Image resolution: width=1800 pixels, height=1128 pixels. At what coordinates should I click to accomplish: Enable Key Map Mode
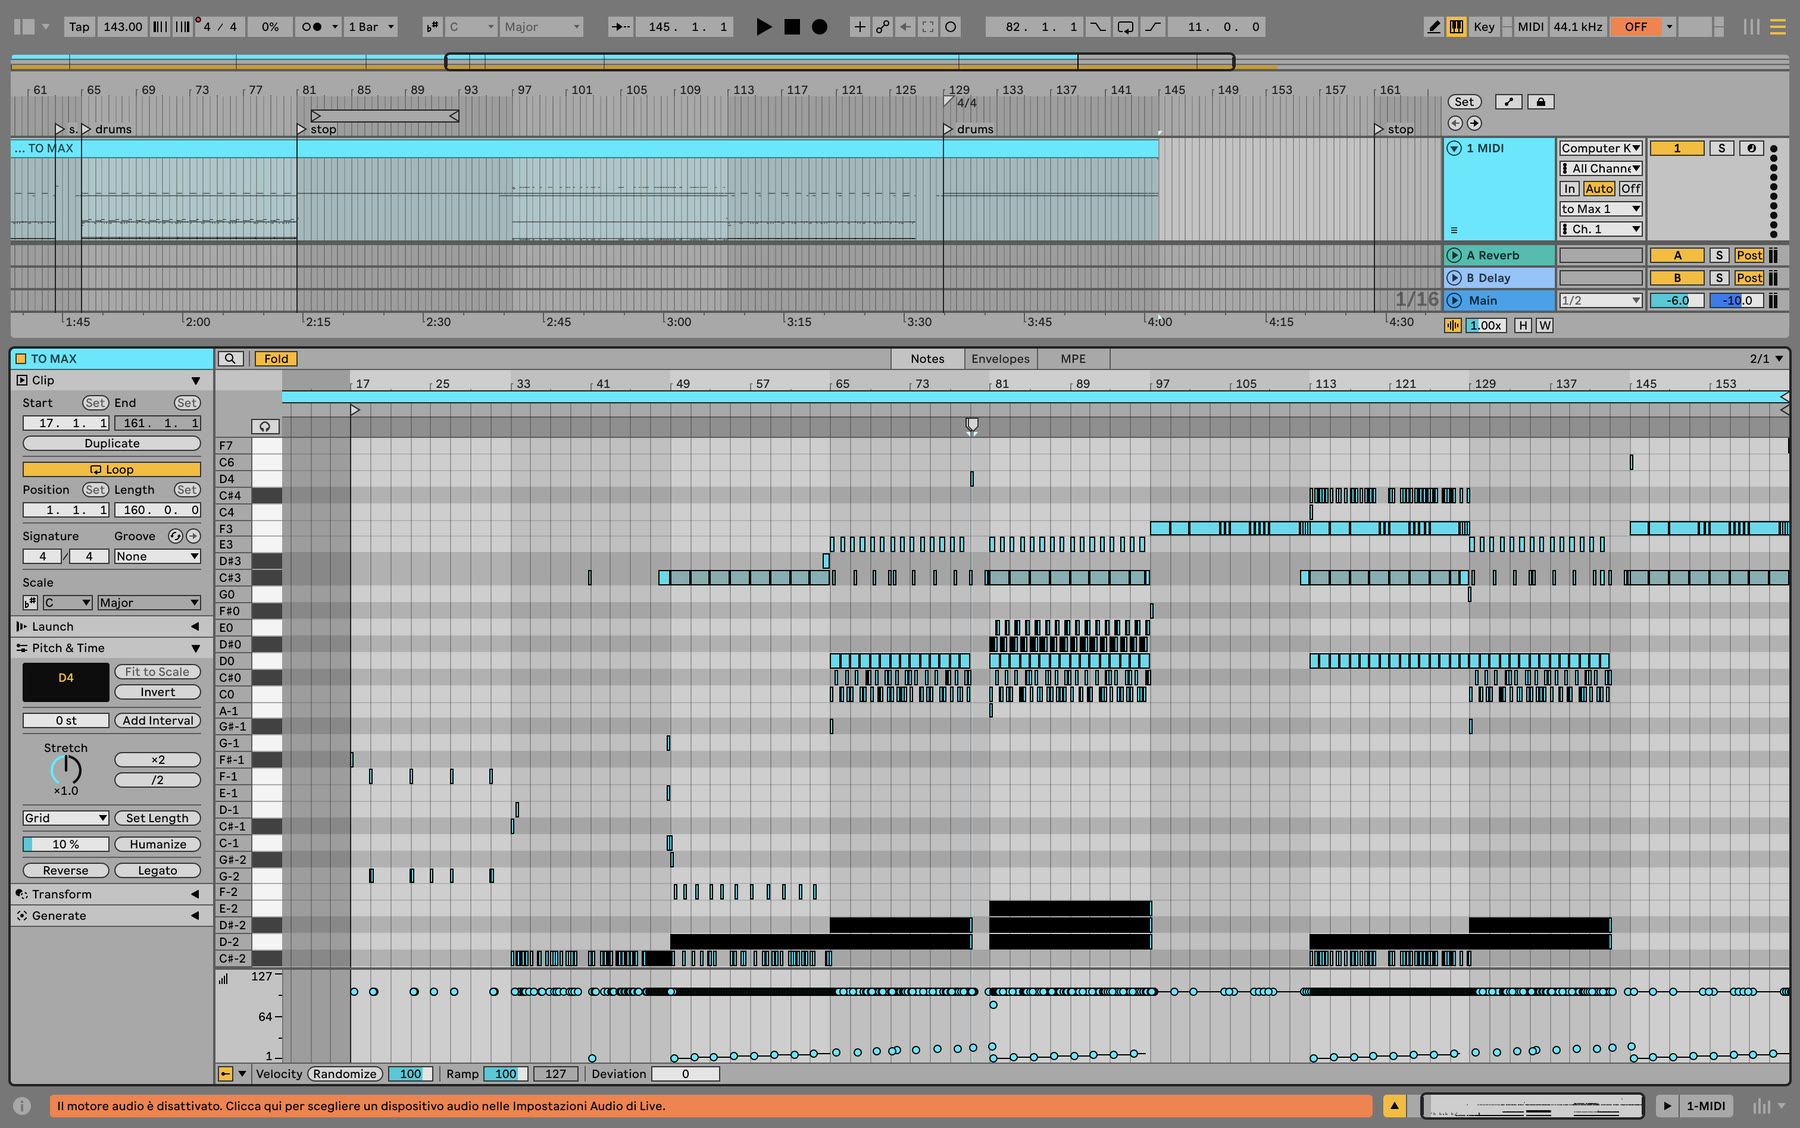tap(1484, 27)
